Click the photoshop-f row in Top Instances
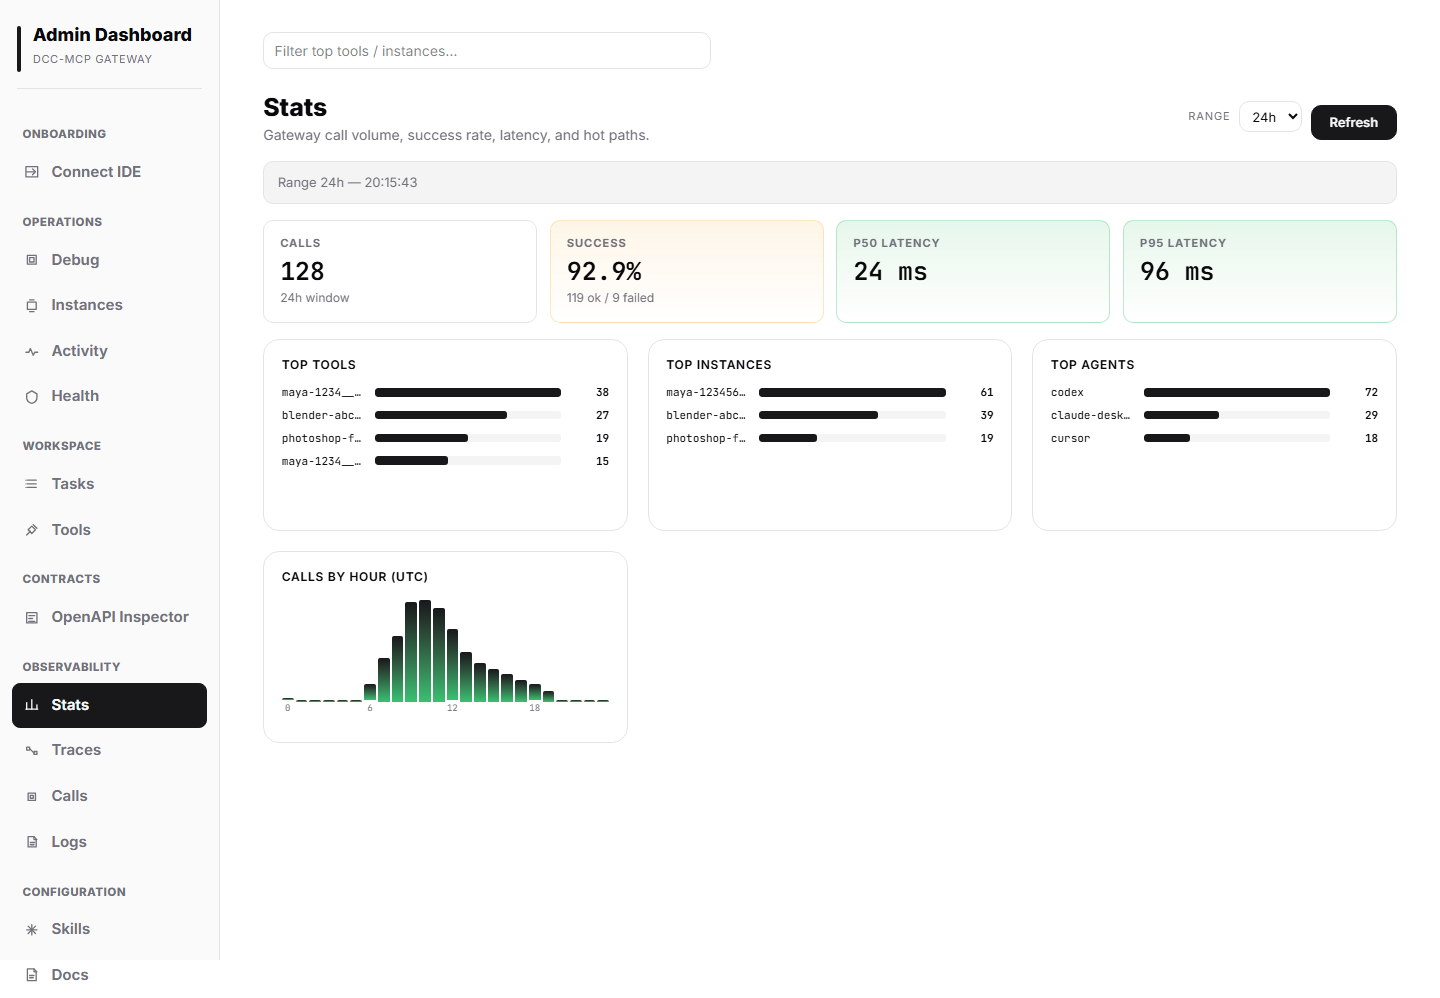This screenshot has height=998, width=1440. pyautogui.click(x=830, y=438)
